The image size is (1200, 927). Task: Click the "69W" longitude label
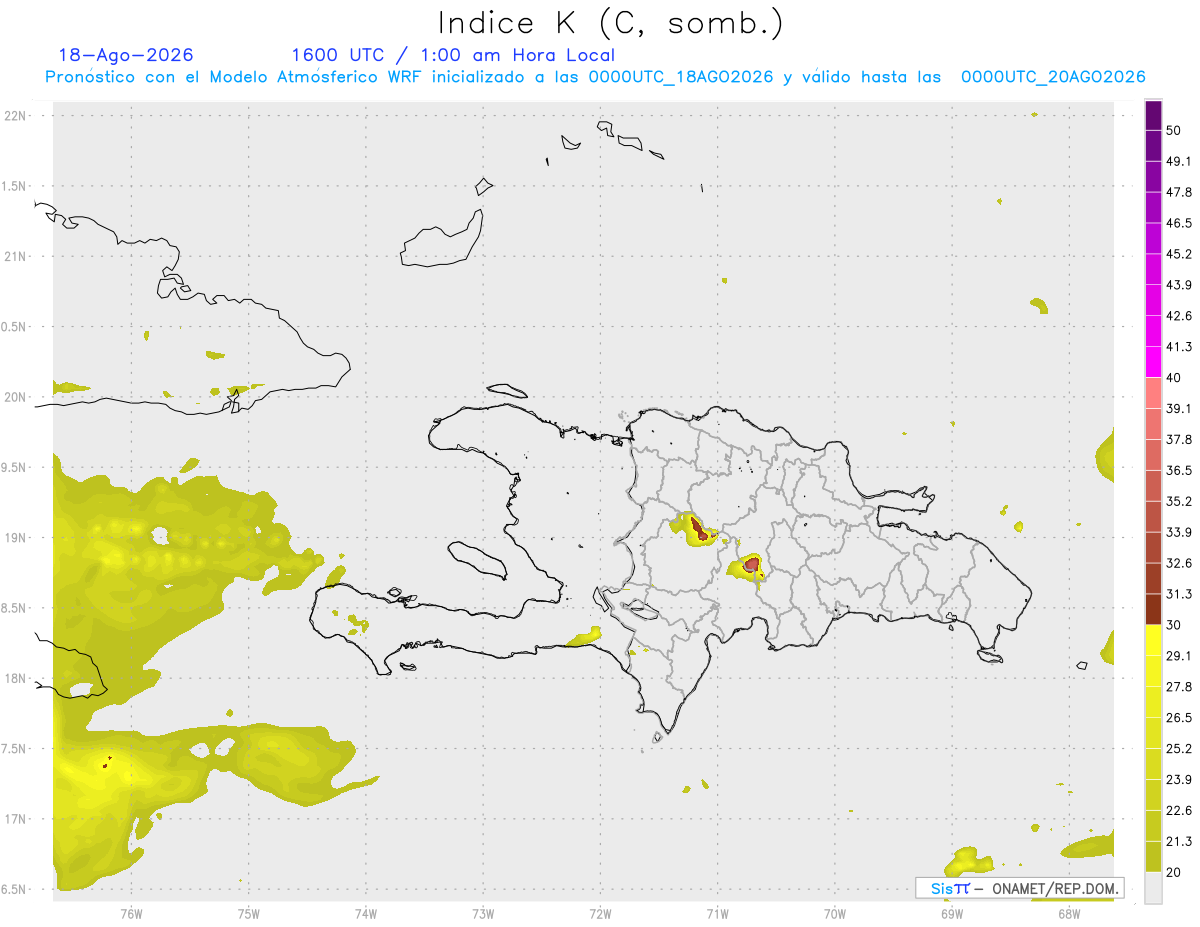click(x=952, y=914)
